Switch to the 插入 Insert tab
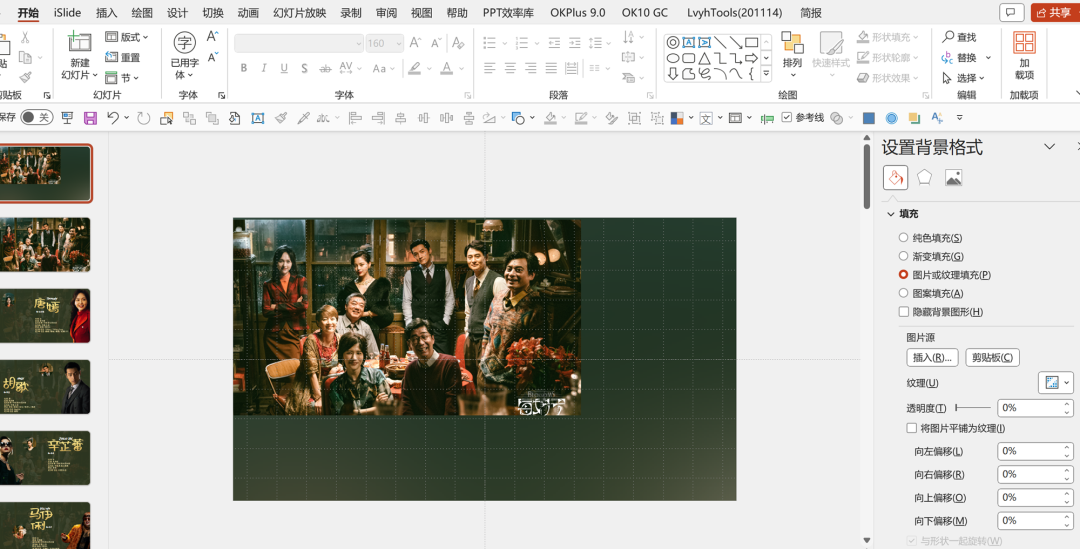The image size is (1080, 549). [x=107, y=12]
